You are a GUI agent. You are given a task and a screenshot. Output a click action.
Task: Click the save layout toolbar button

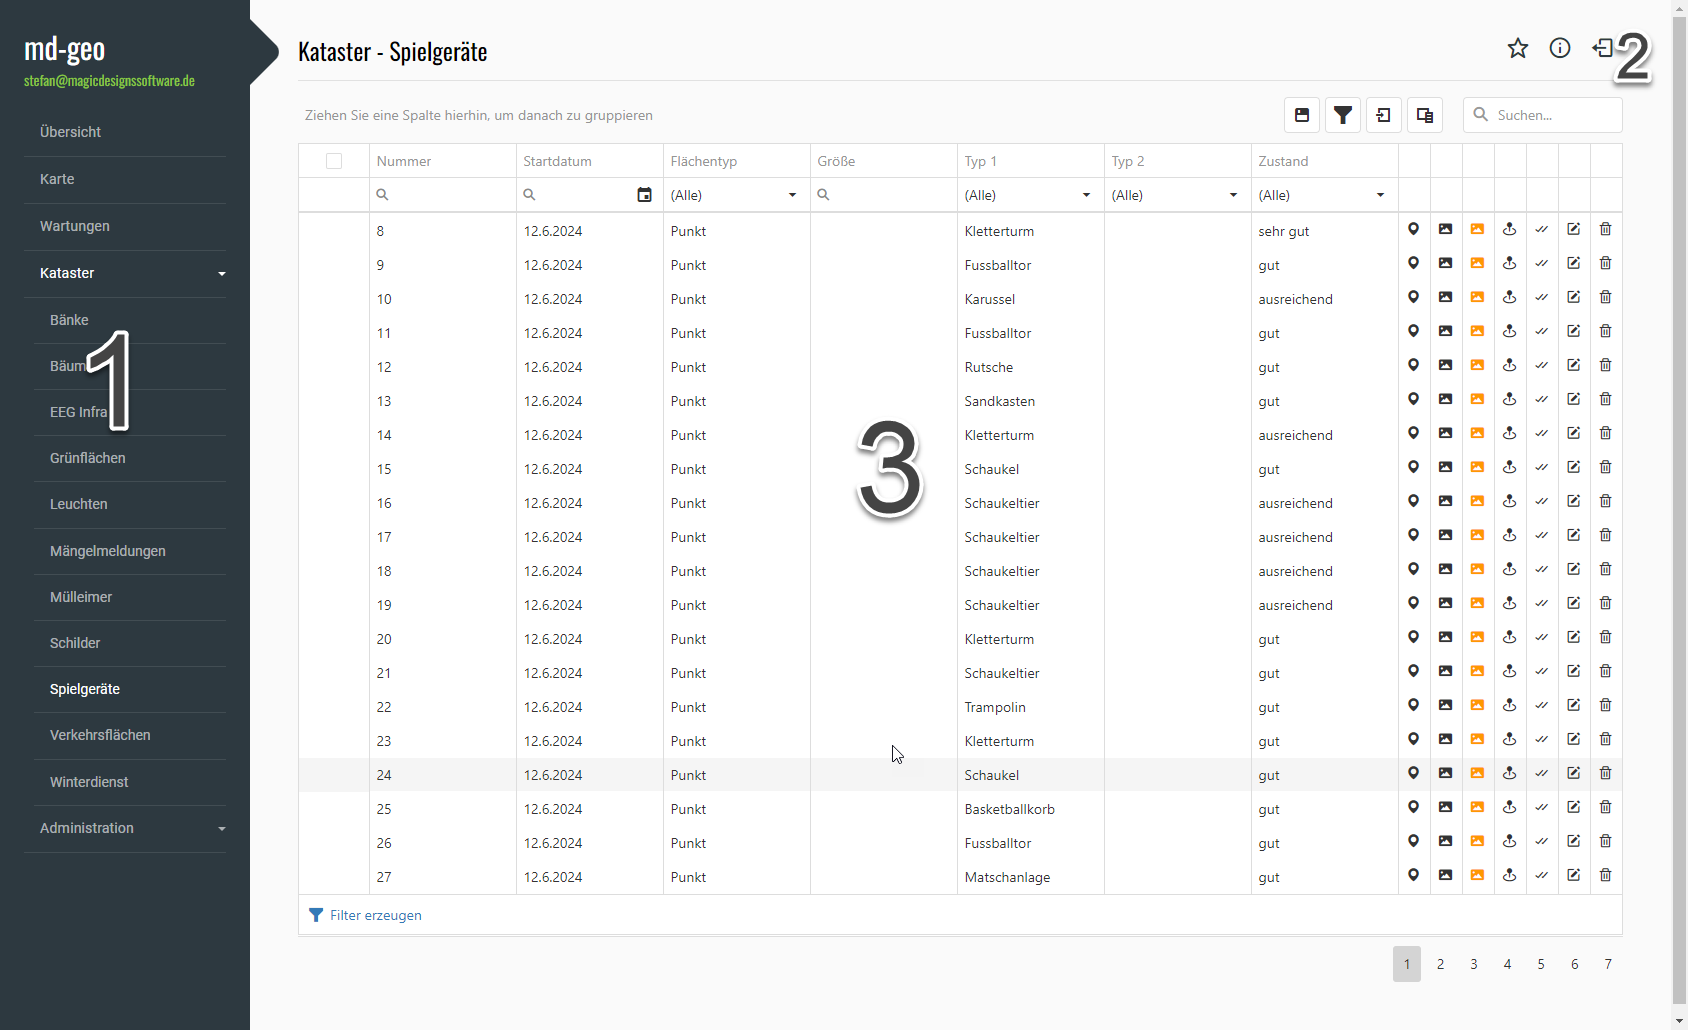(x=1301, y=115)
